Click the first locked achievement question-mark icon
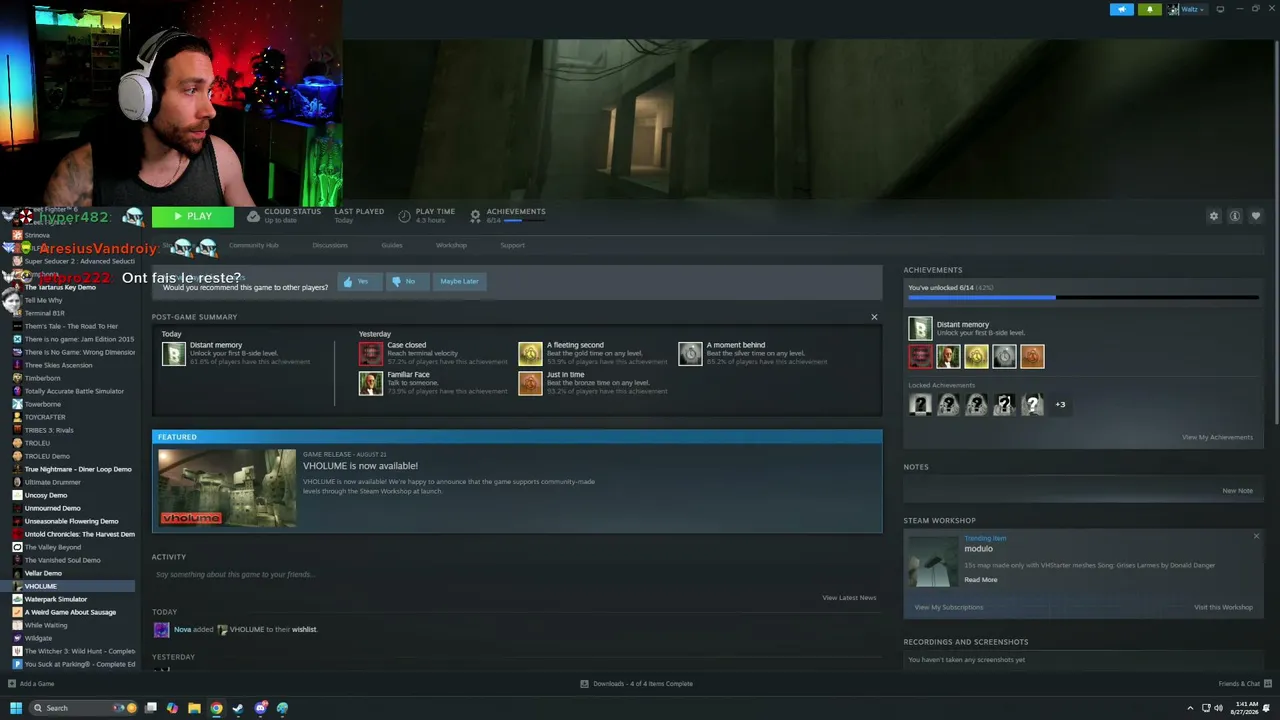Viewport: 1280px width, 720px height. [x=920, y=404]
